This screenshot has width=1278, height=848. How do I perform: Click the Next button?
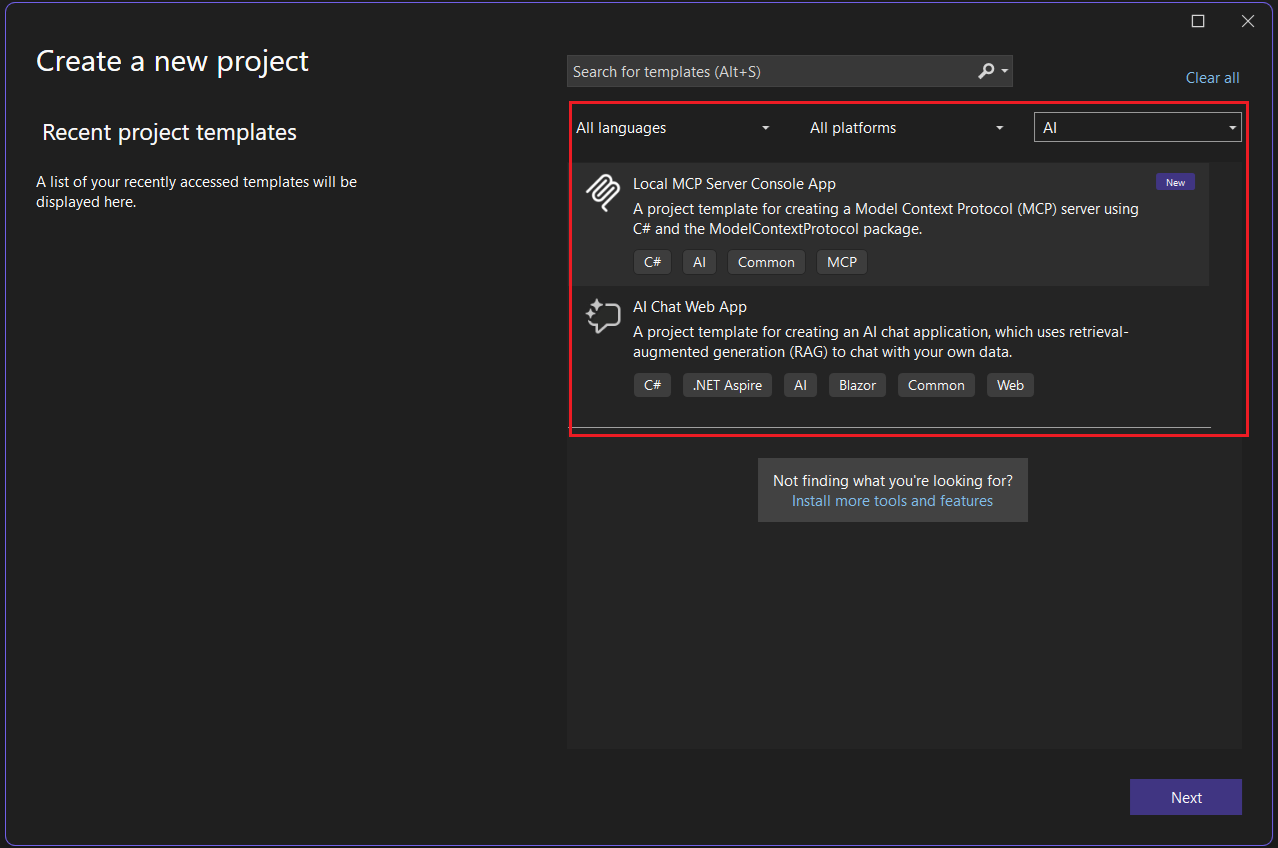pos(1186,797)
